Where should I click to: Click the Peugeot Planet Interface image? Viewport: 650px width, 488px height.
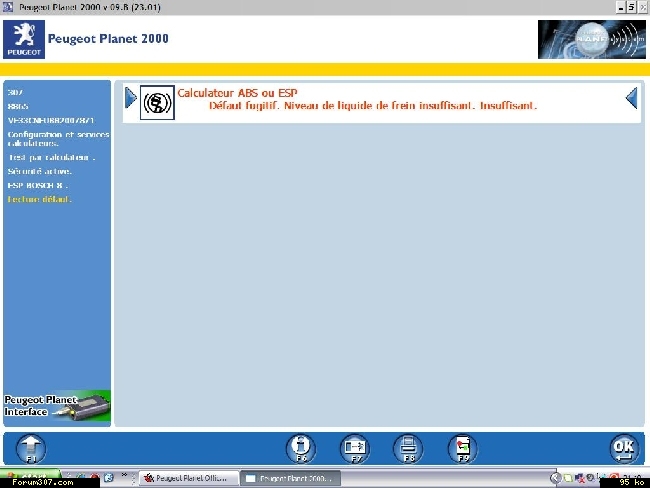click(57, 408)
